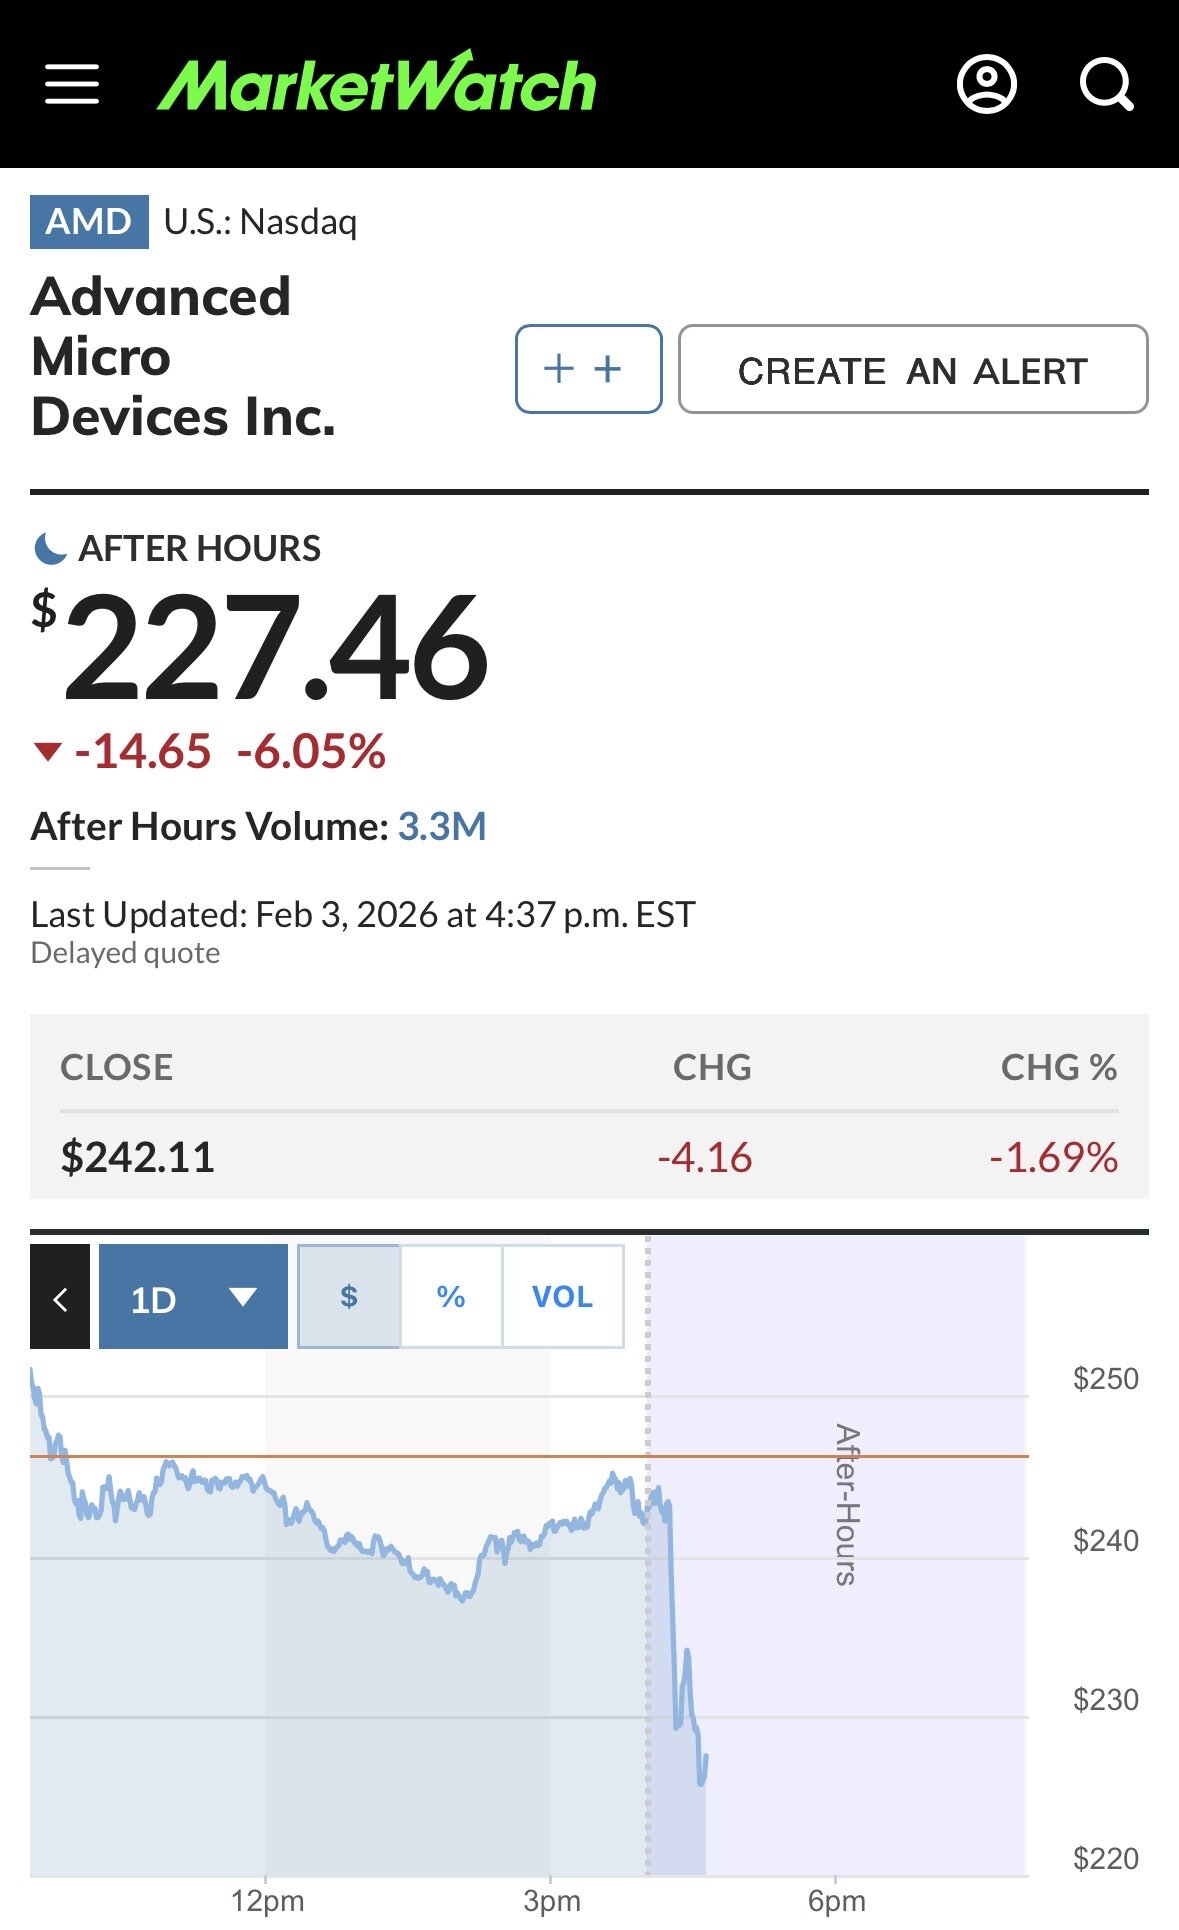
Task: Show volume with the VOL toggle
Action: (562, 1297)
